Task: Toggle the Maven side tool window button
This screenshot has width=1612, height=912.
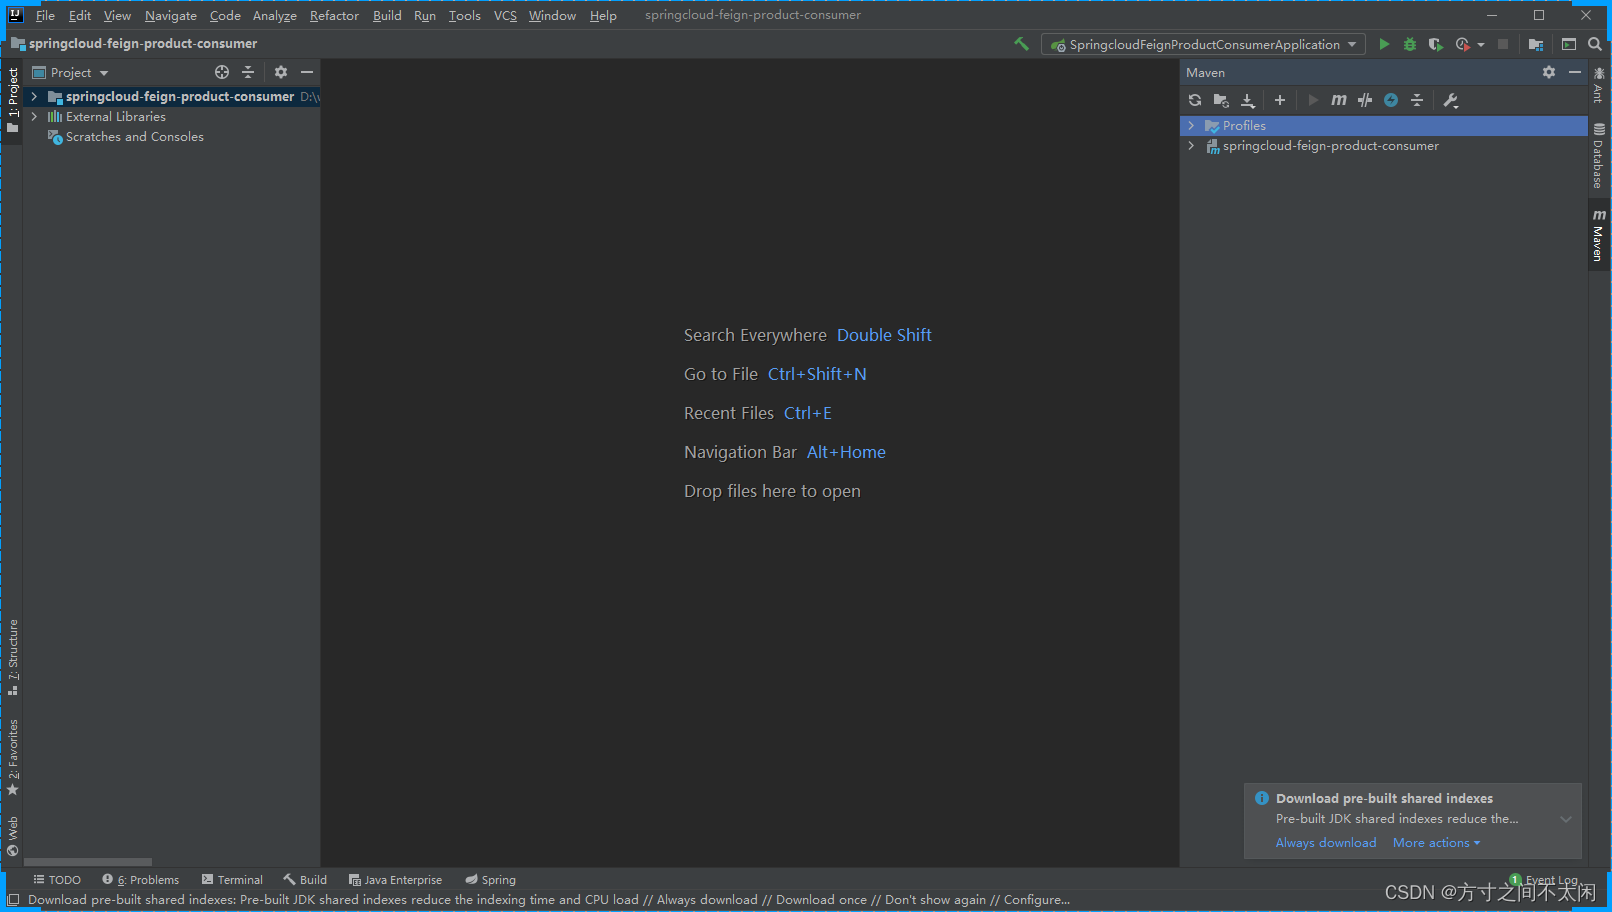Action: pos(1598,235)
